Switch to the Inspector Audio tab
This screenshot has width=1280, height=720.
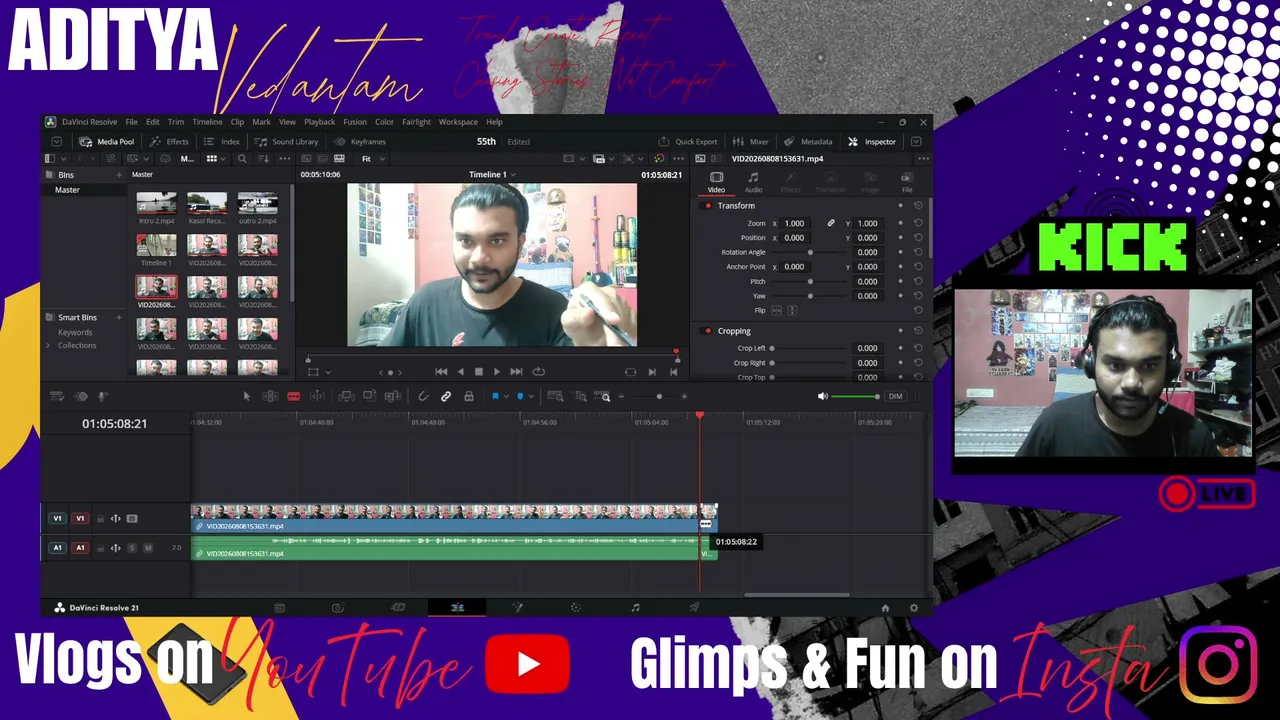click(x=753, y=182)
